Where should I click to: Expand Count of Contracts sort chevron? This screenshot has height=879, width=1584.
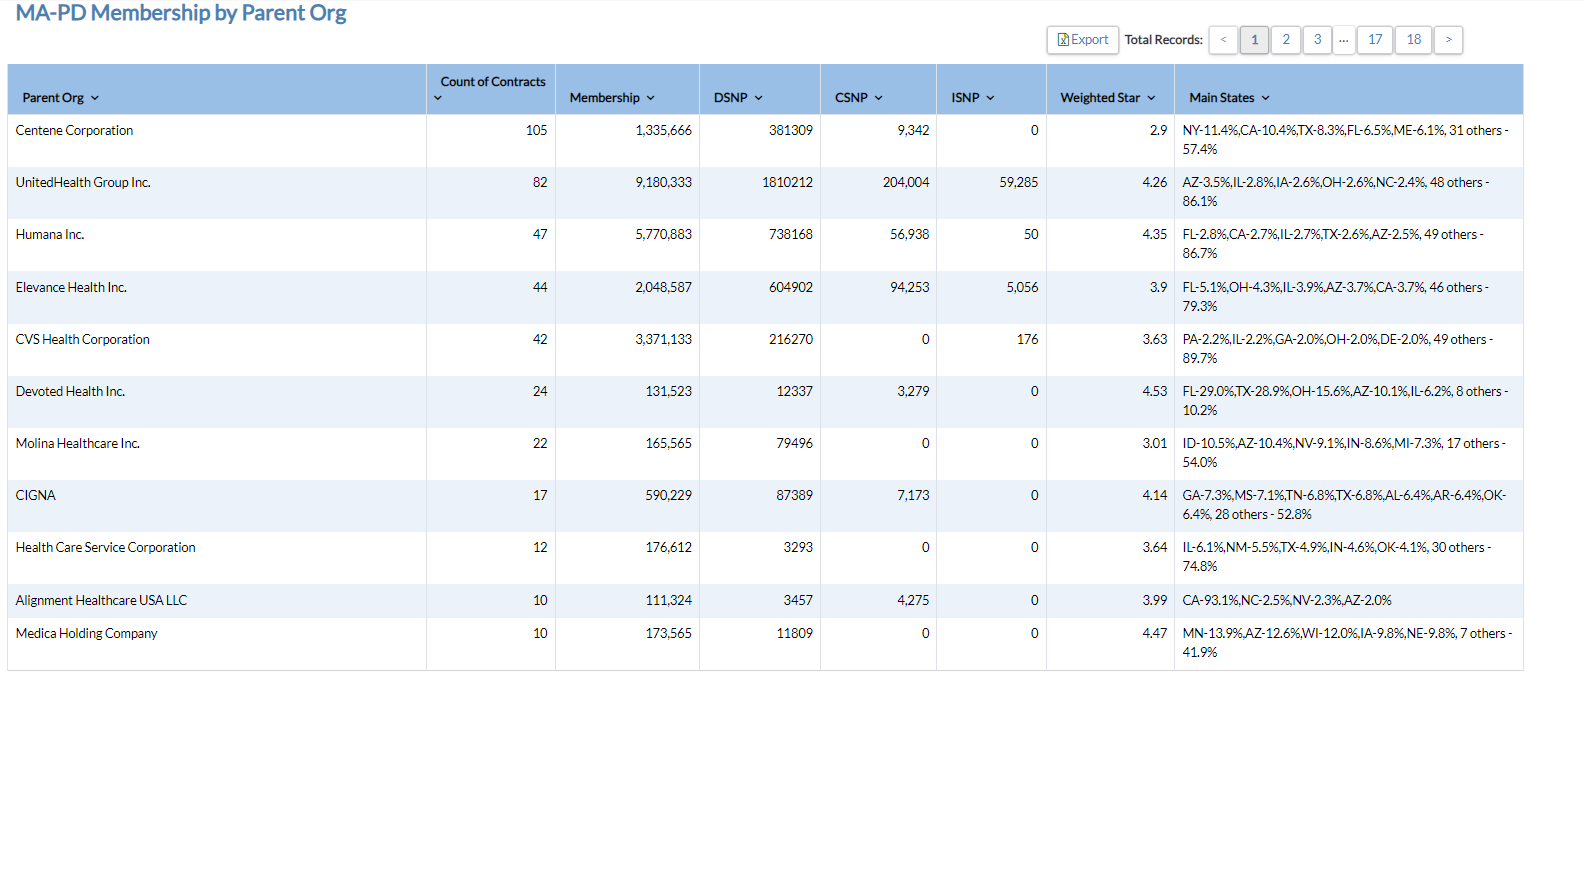click(x=438, y=98)
